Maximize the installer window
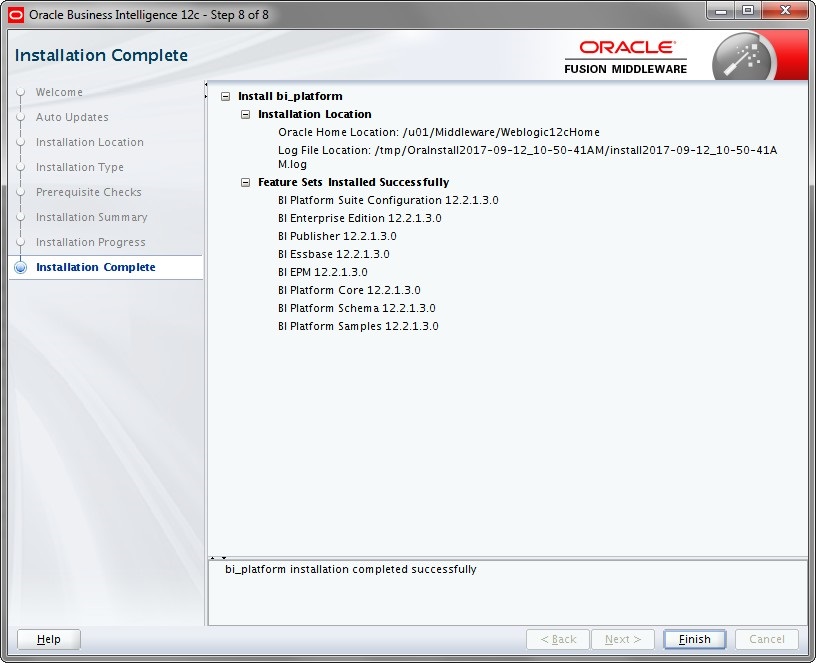The width and height of the screenshot is (816, 663). [x=748, y=11]
